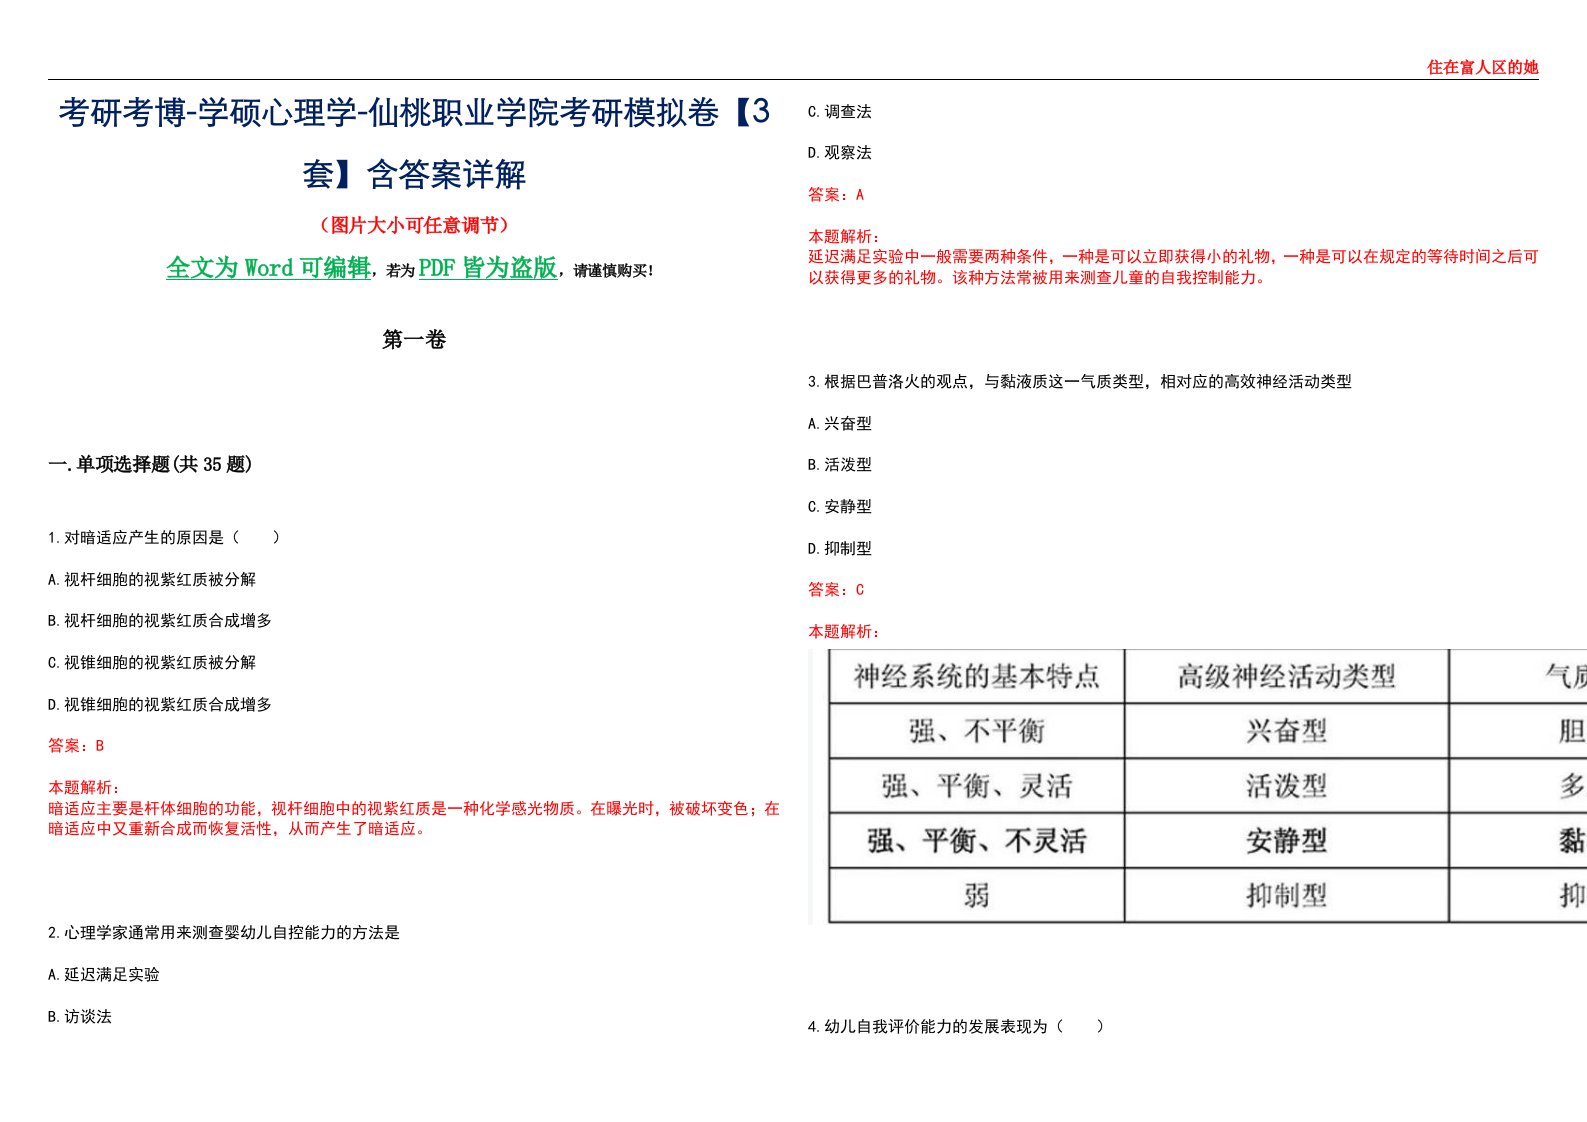
Task: Click table cell '抑制型' in the table
Action: click(1286, 895)
